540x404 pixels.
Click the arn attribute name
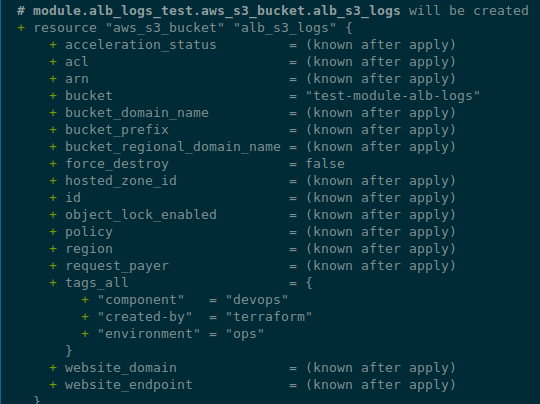77,79
